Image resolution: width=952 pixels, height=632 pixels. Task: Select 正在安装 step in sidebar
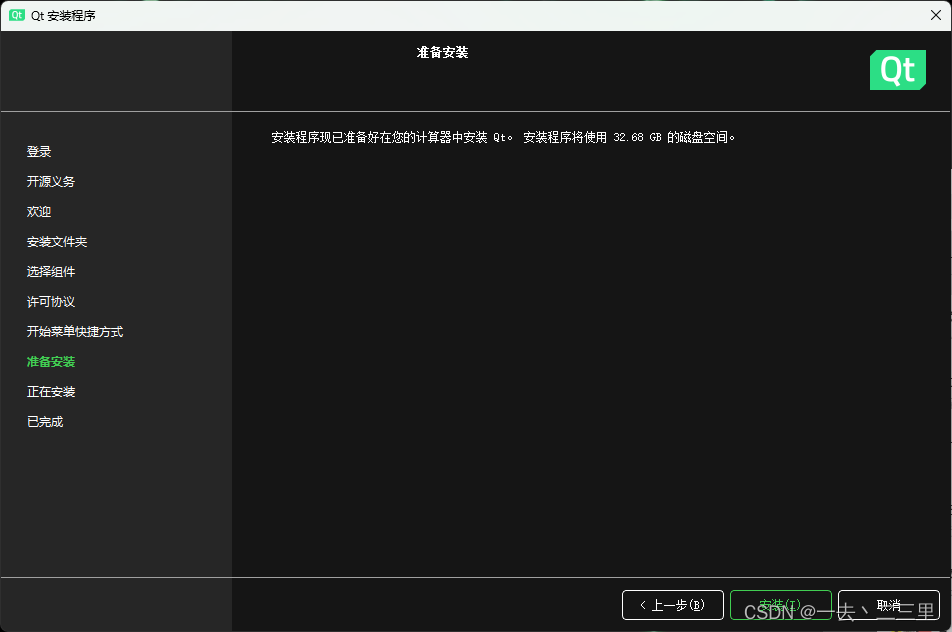(51, 392)
